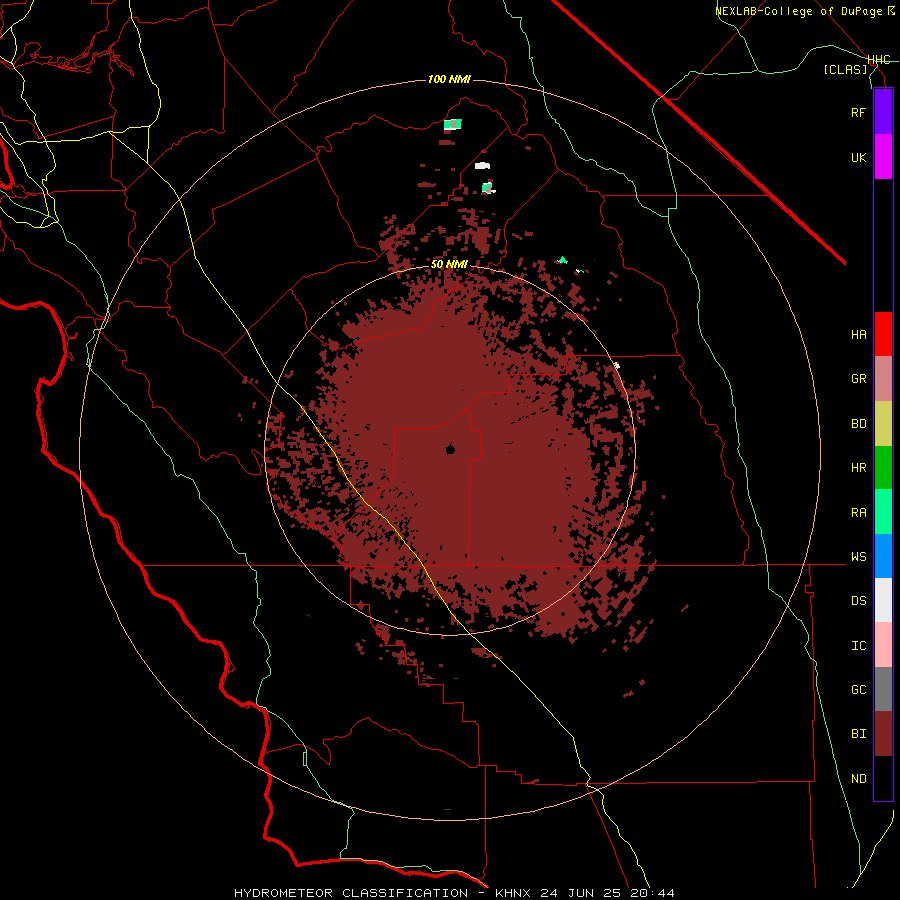Click the GR legend label
The height and width of the screenshot is (900, 900).
858,379
